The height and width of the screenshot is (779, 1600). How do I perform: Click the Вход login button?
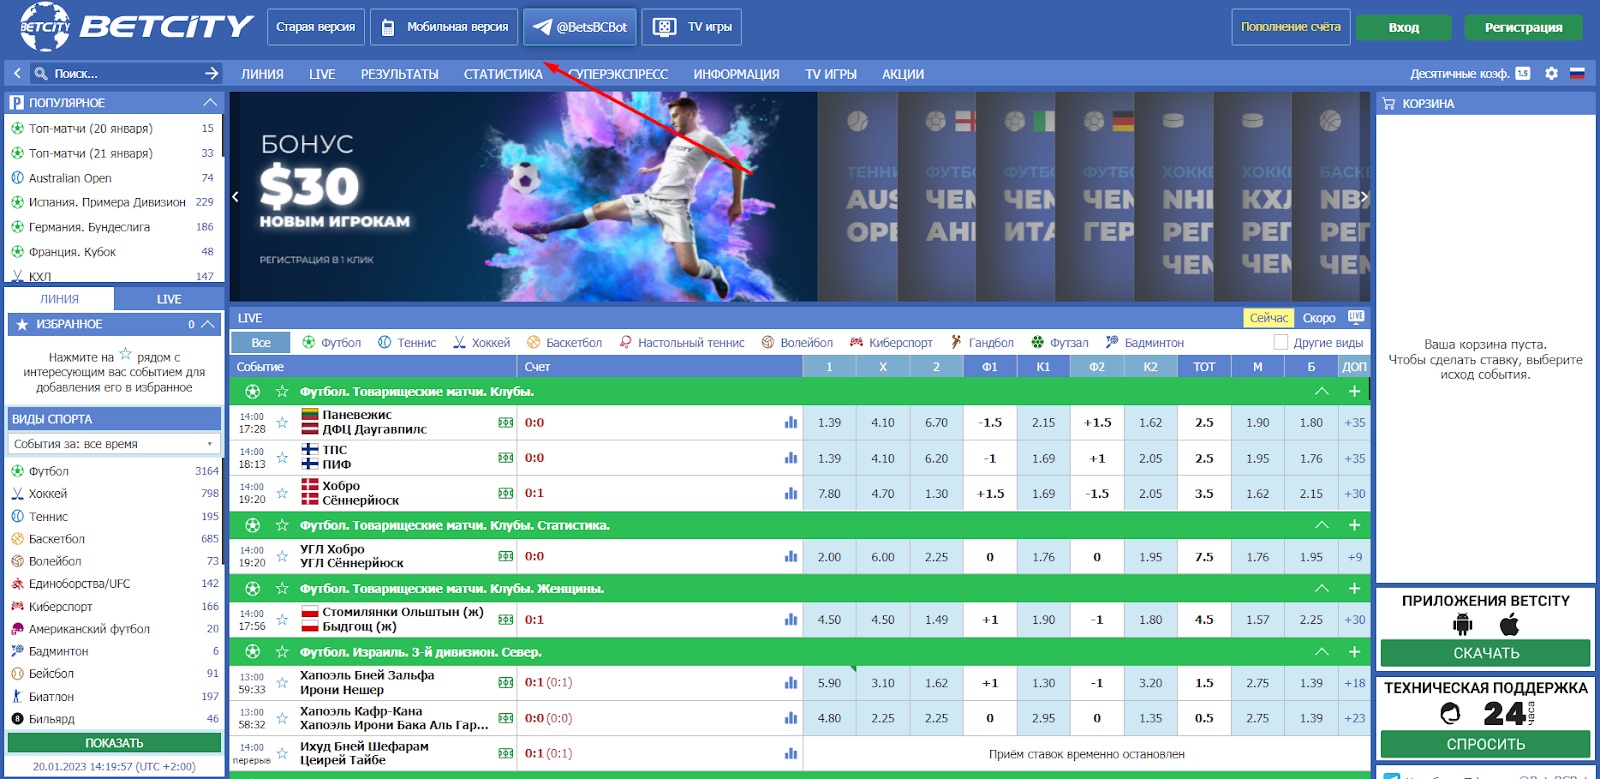point(1404,27)
